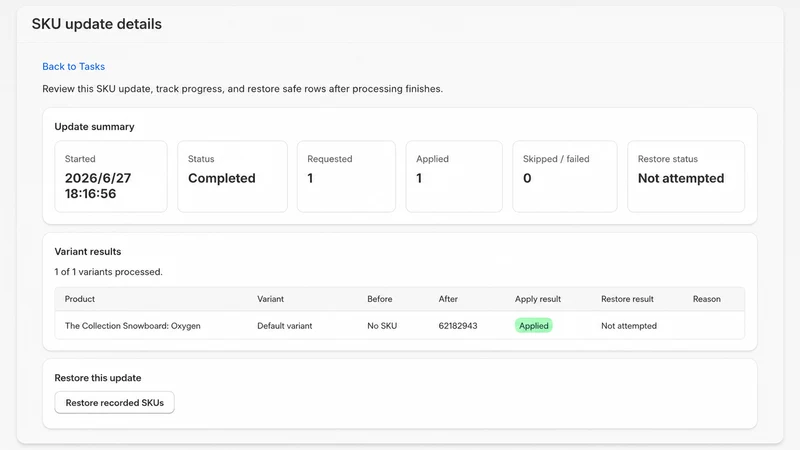Viewport: 800px width, 450px height.
Task: Select the SKU update details page title
Action: (x=96, y=24)
